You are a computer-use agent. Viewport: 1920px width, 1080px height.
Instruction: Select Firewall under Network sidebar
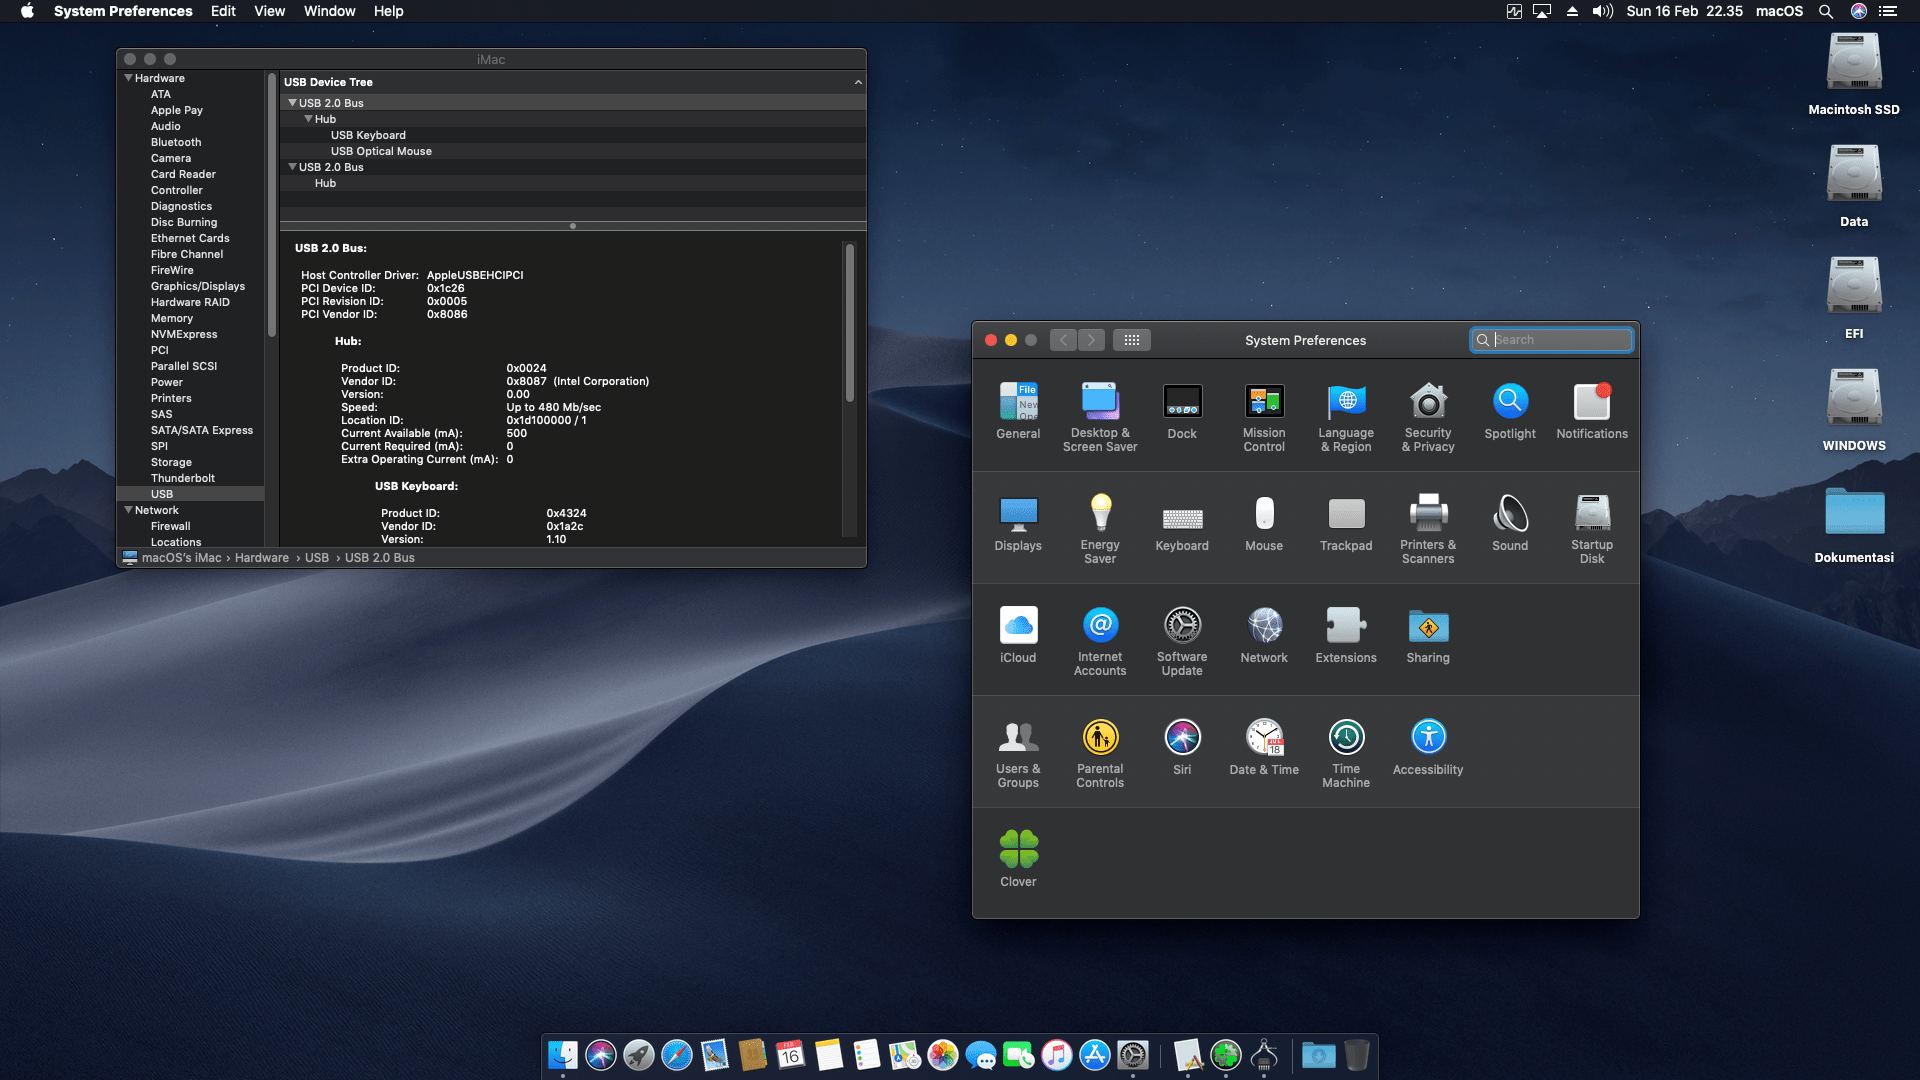click(x=170, y=526)
